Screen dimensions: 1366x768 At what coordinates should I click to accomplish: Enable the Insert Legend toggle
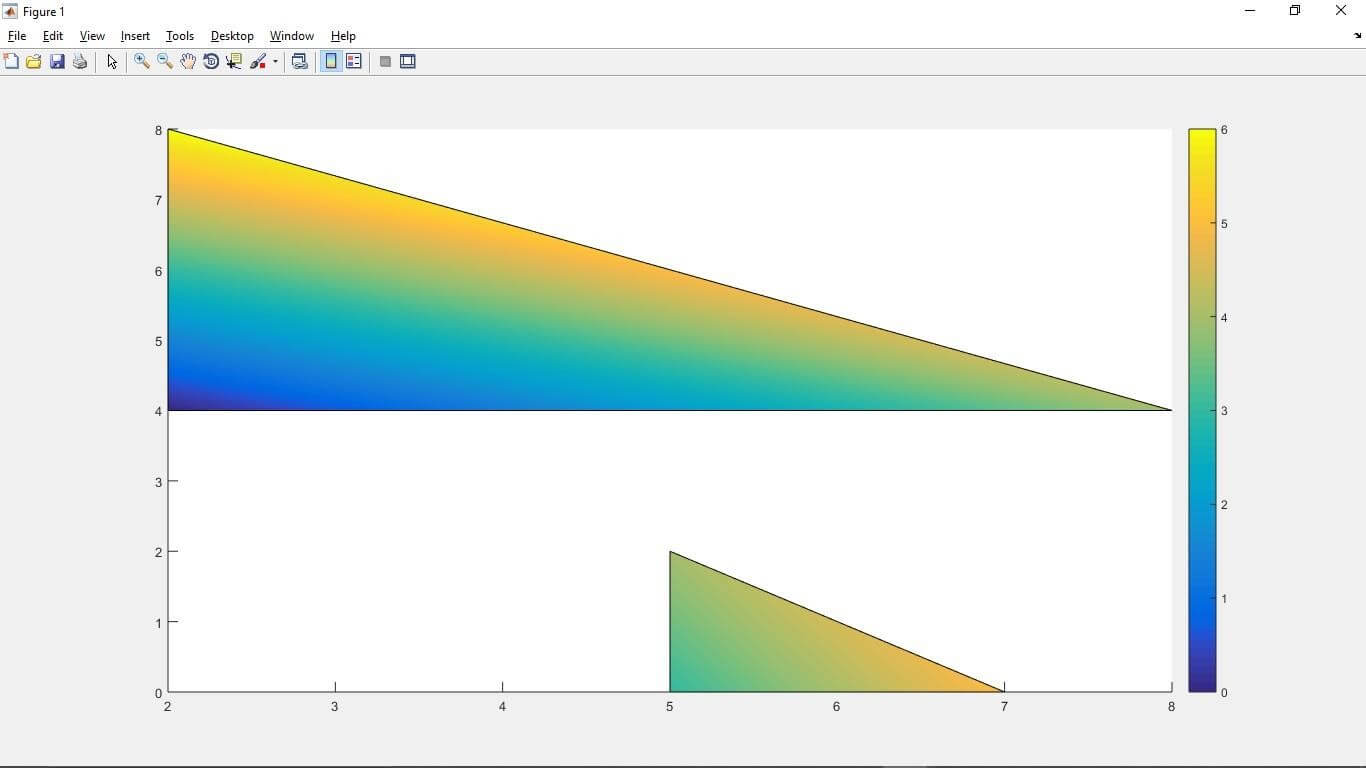click(354, 61)
